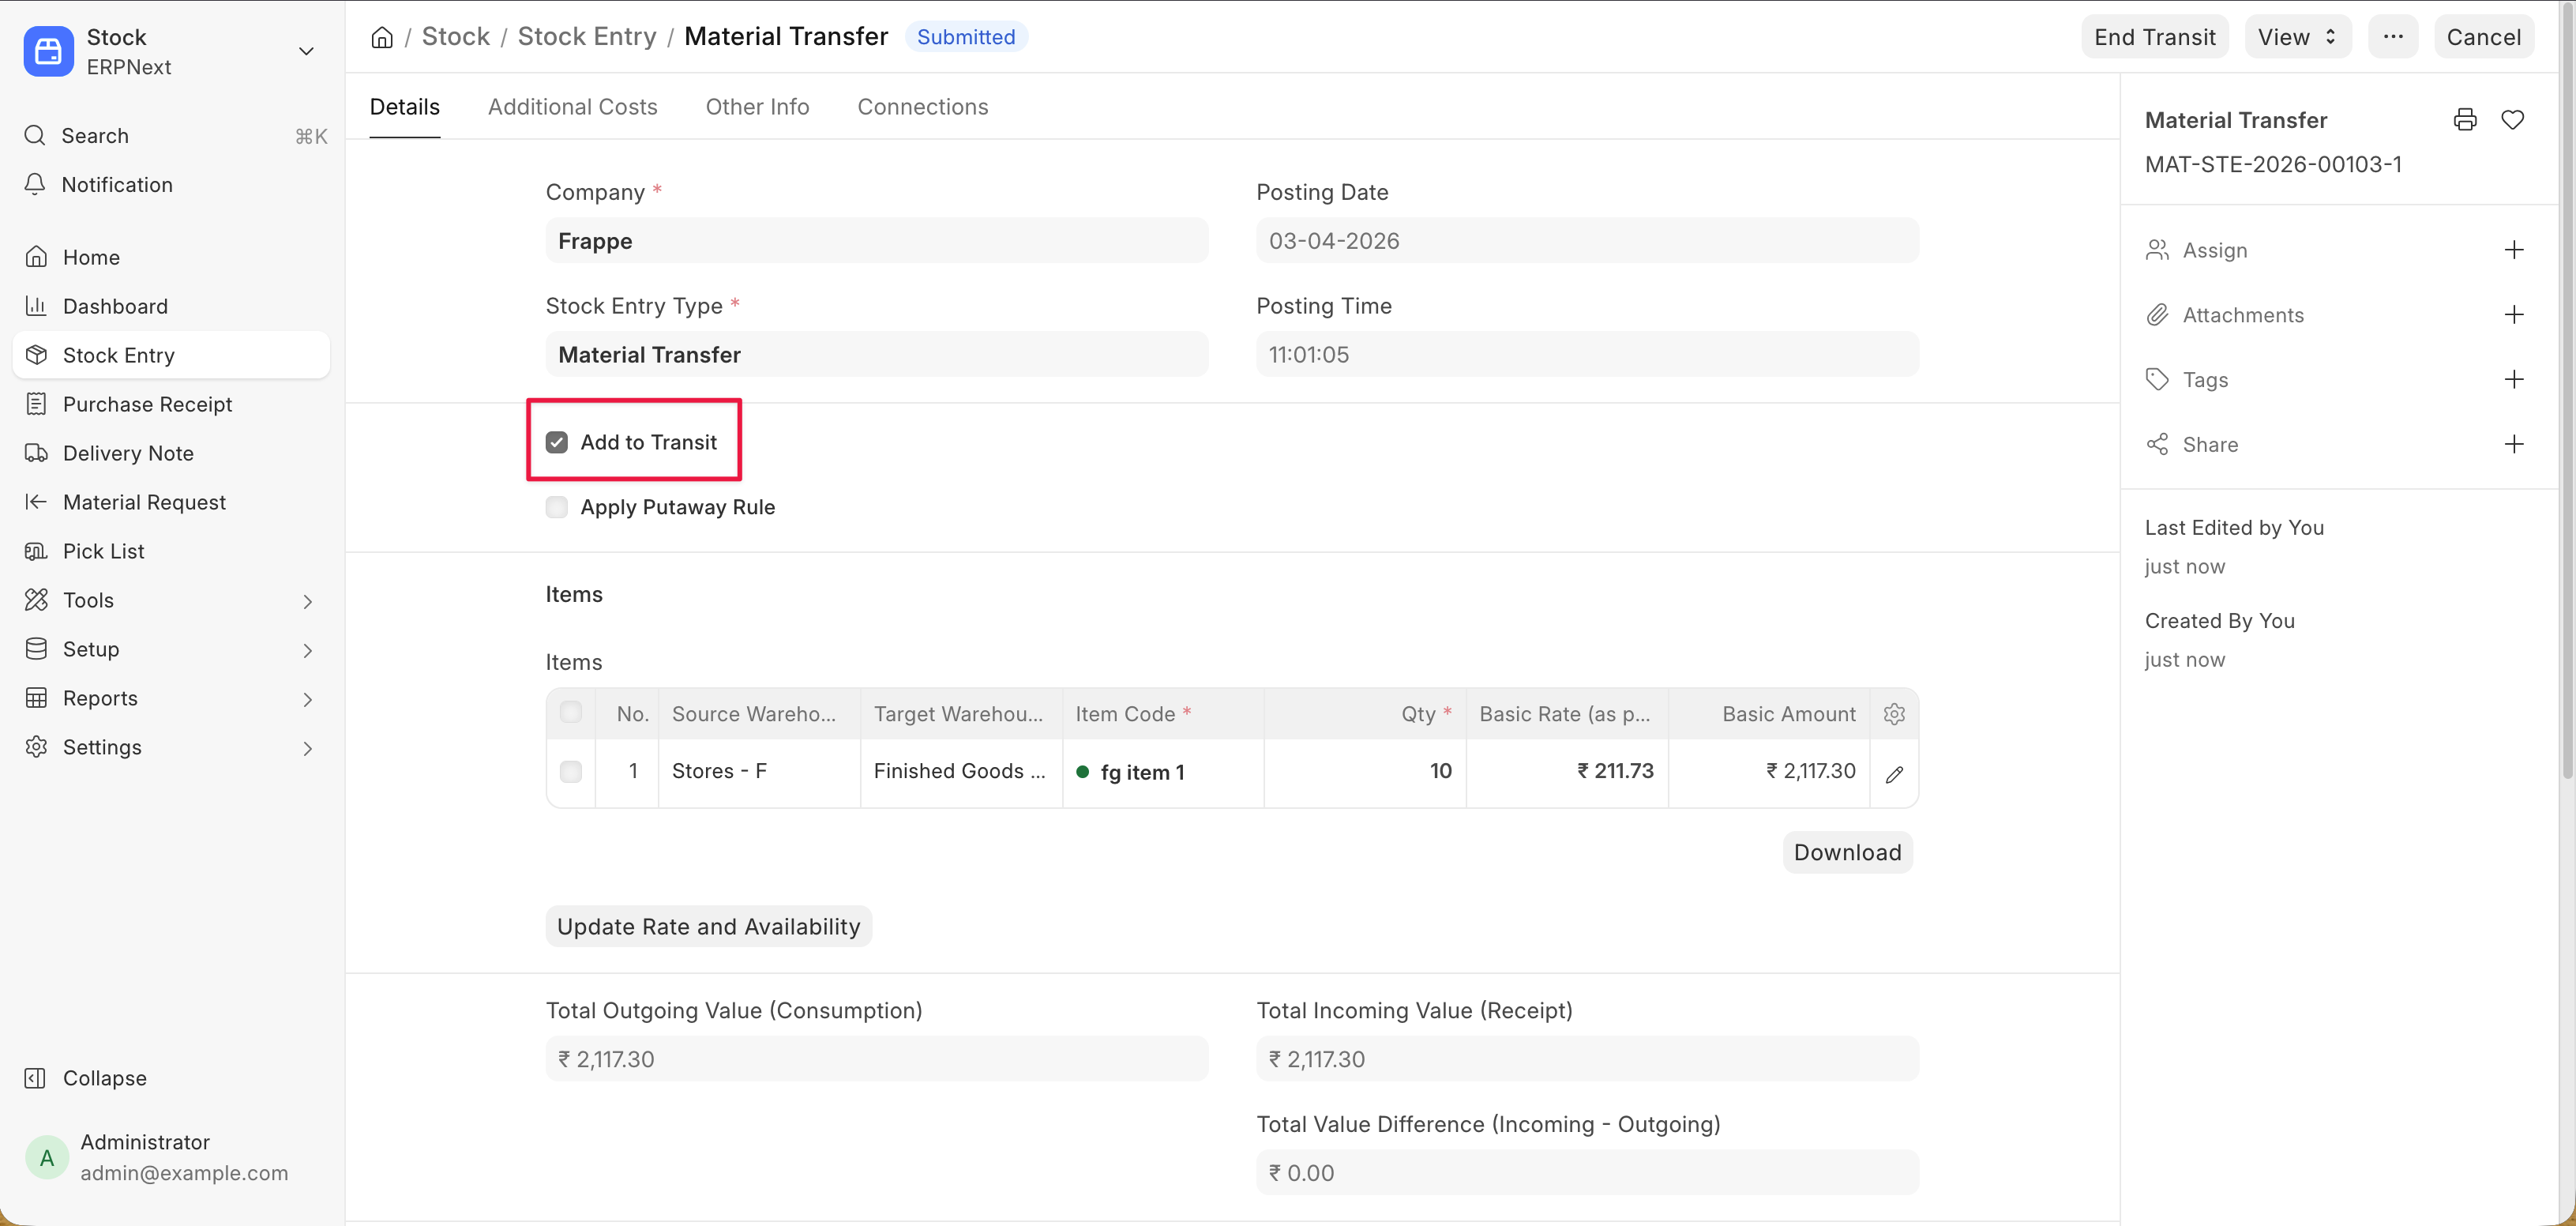Click the heart like icon
This screenshot has width=2576, height=1226.
point(2512,120)
